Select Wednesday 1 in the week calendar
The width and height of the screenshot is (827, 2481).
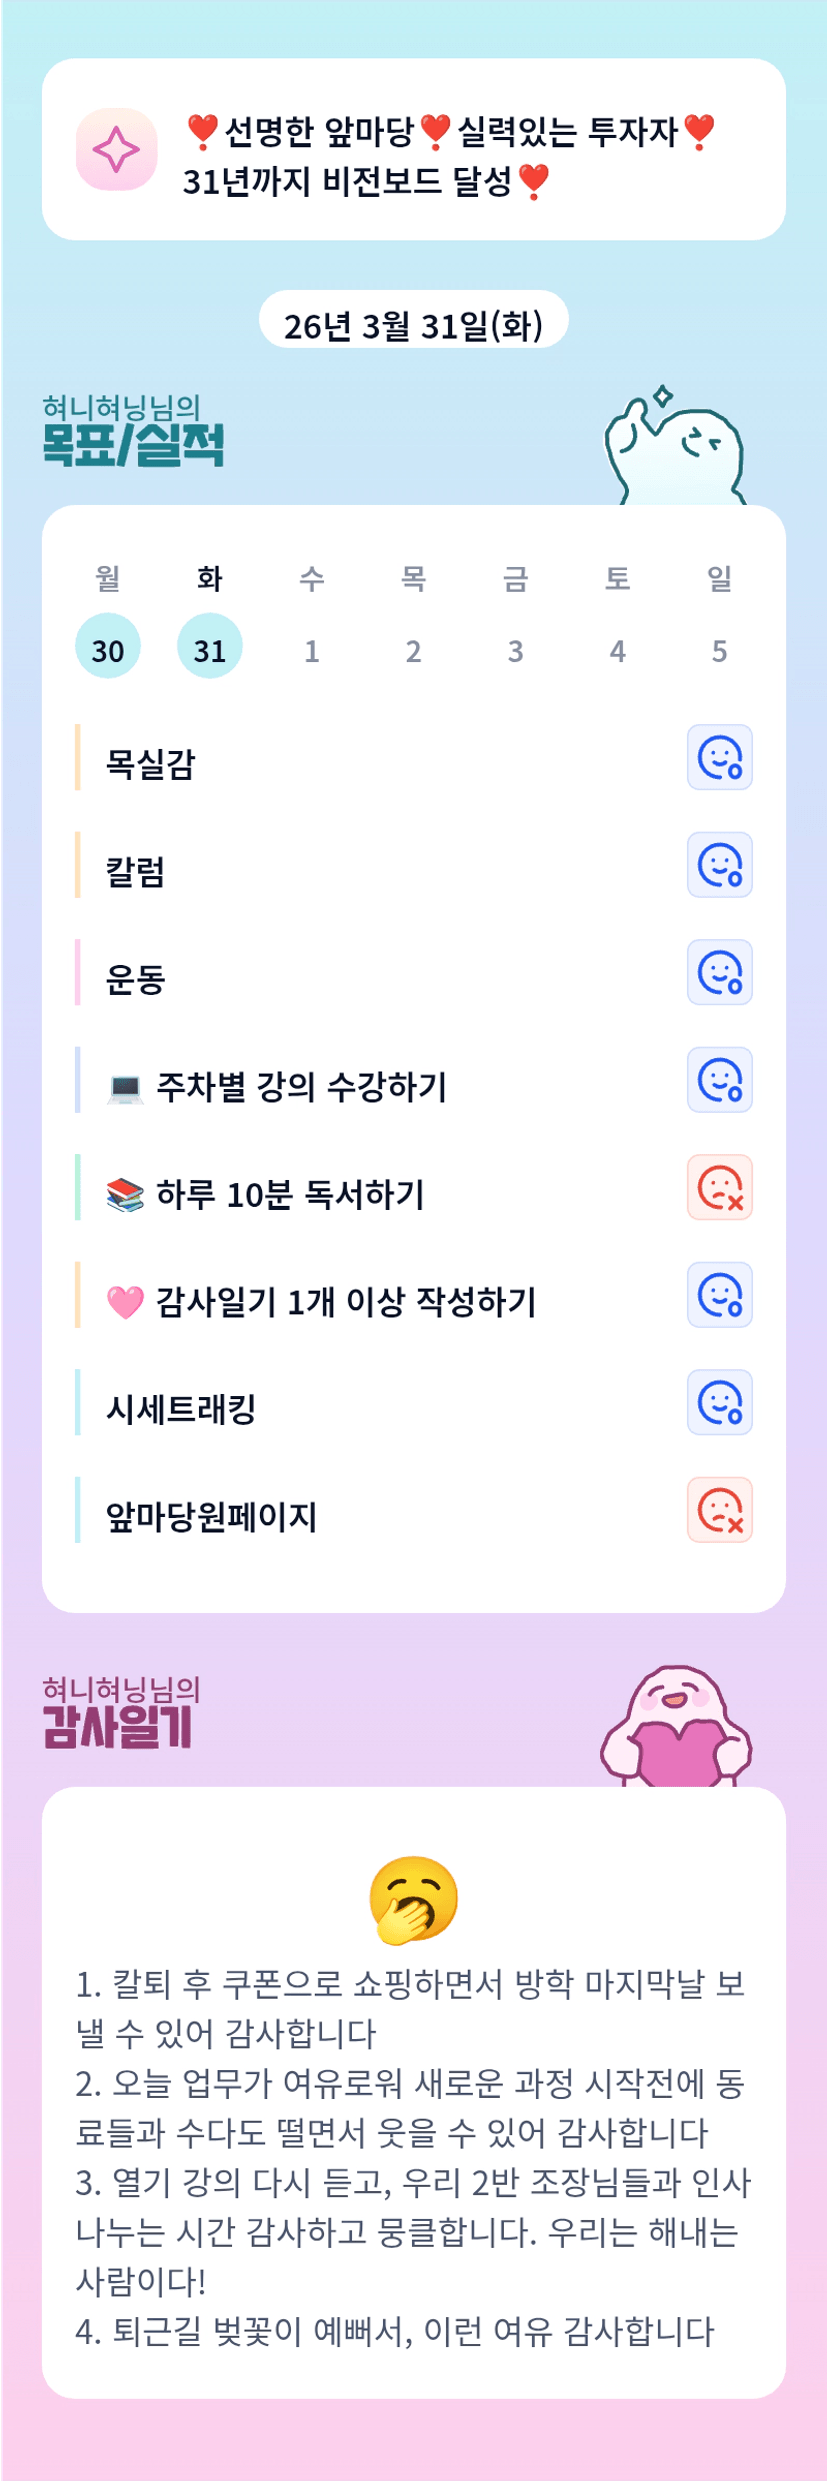click(312, 651)
